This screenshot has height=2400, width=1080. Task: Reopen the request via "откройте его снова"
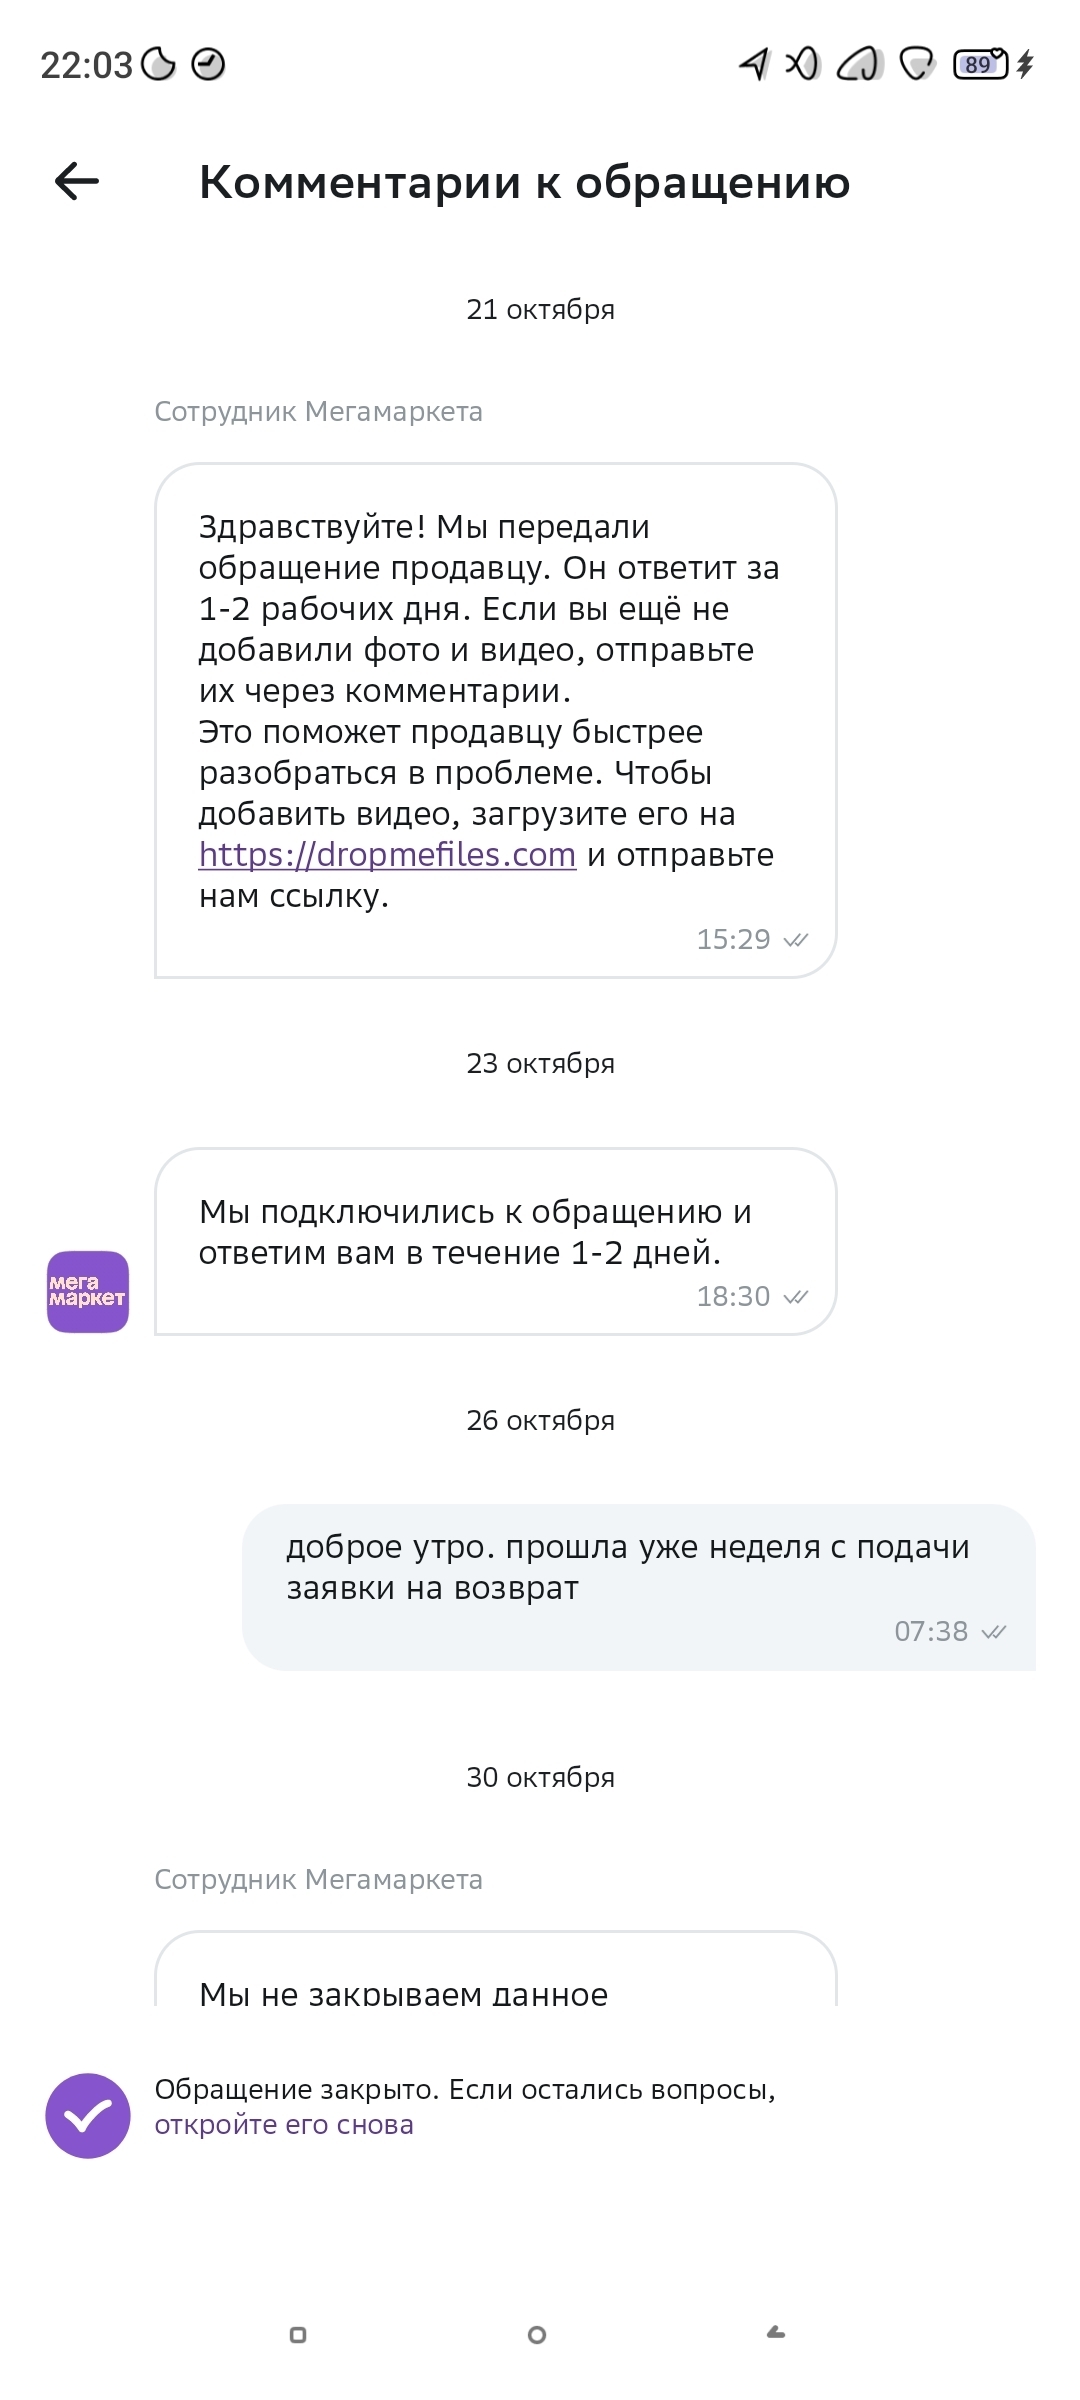click(x=284, y=2125)
